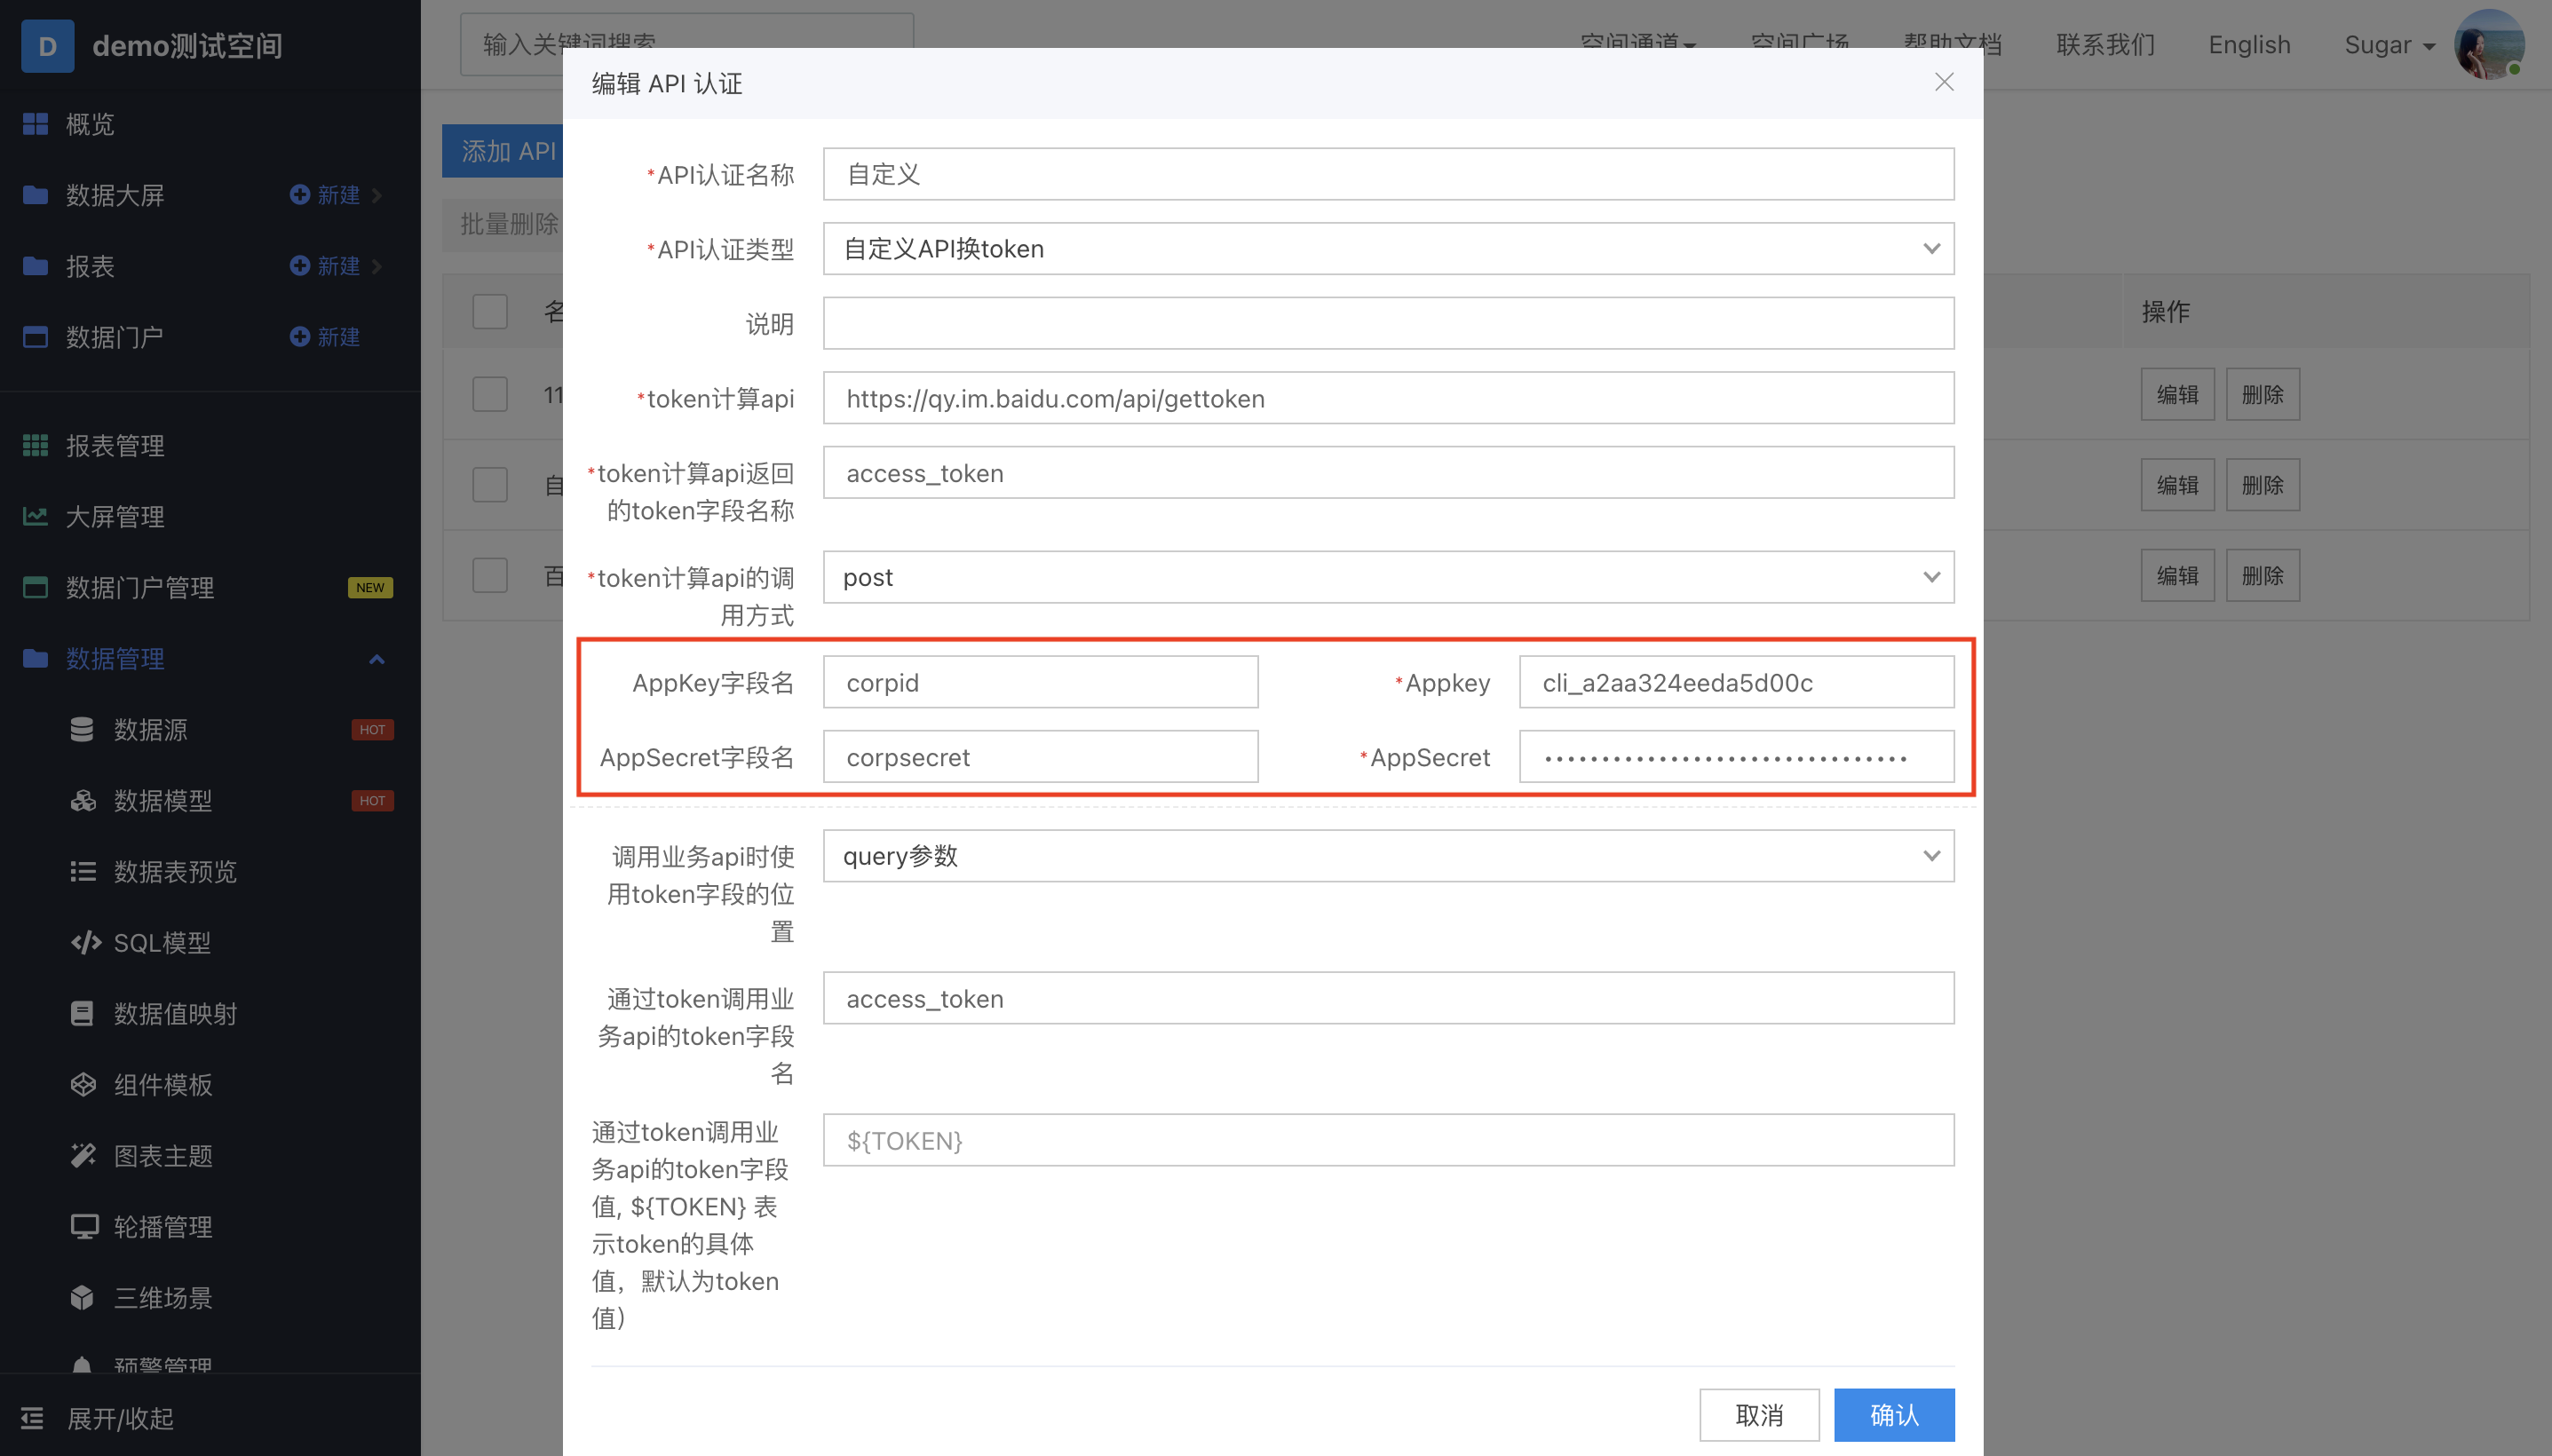Open the 空间通道 dropdown menu
This screenshot has width=2552, height=1456.
(1638, 45)
